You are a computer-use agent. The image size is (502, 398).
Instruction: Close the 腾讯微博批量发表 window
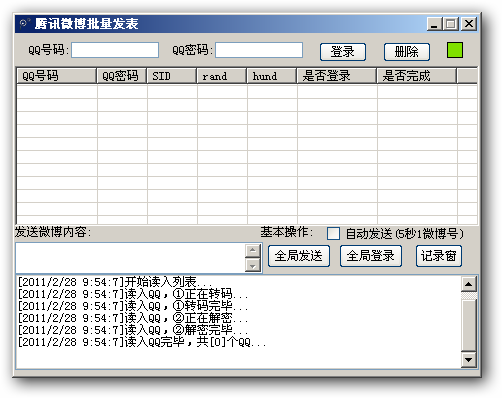point(469,24)
